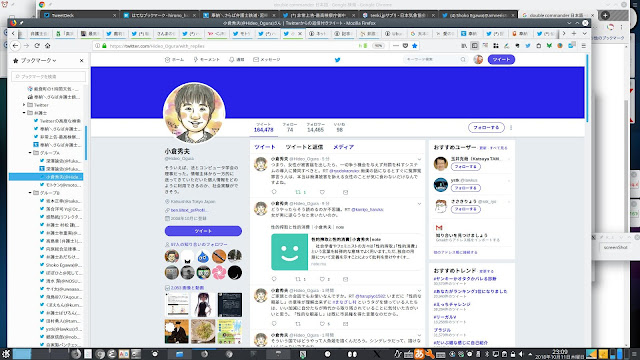Image resolution: width=640 pixels, height=360 pixels.
Task: Open the メッセージ nav item
Action: (x=267, y=60)
